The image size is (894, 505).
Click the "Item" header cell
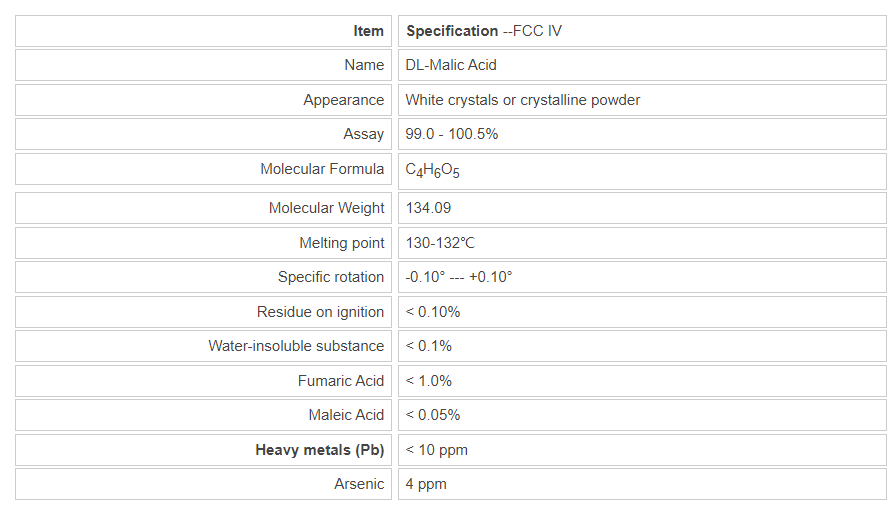[368, 31]
